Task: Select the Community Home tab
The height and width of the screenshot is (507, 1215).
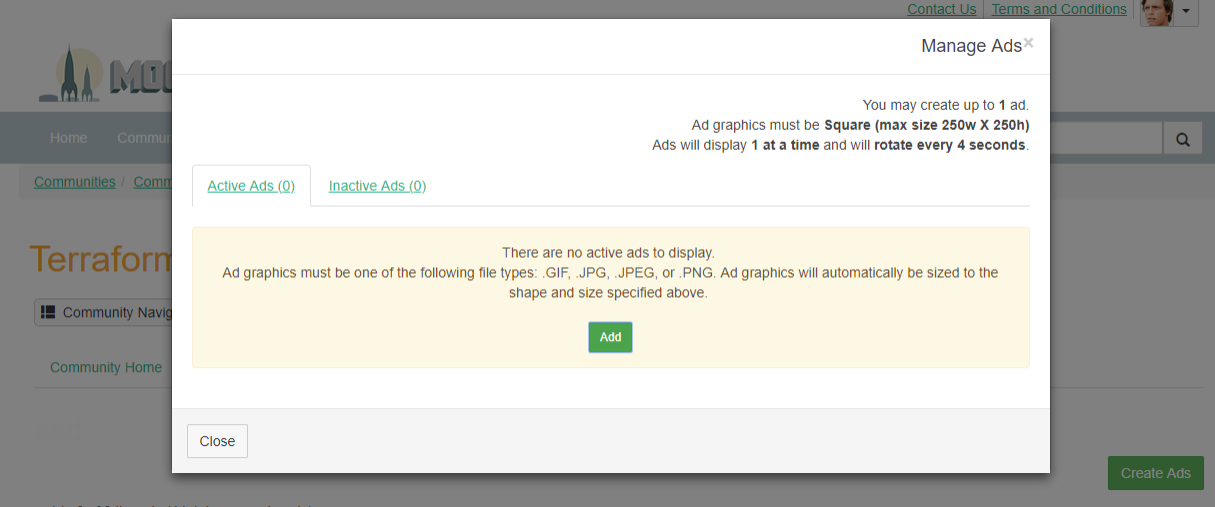Action: click(106, 367)
